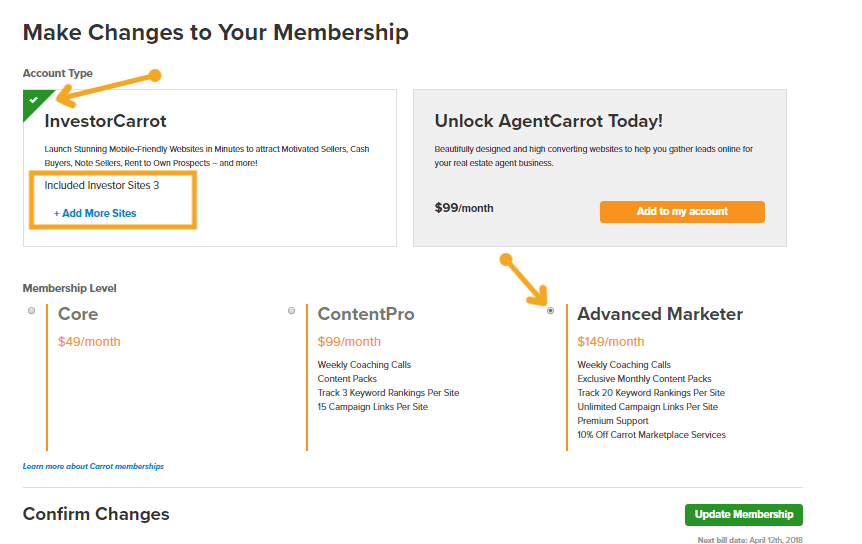Select the ContentPro membership radio button

pos(291,310)
